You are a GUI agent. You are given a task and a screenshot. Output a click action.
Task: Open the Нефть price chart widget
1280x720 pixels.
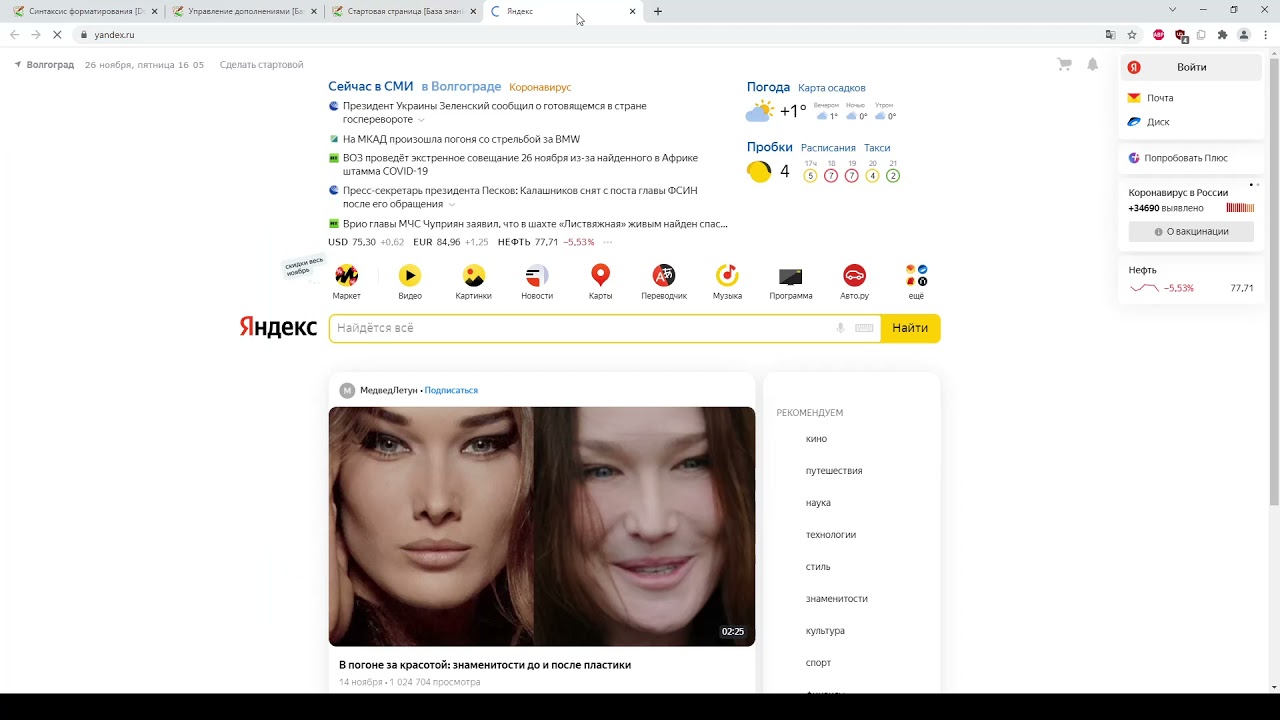pos(1191,279)
